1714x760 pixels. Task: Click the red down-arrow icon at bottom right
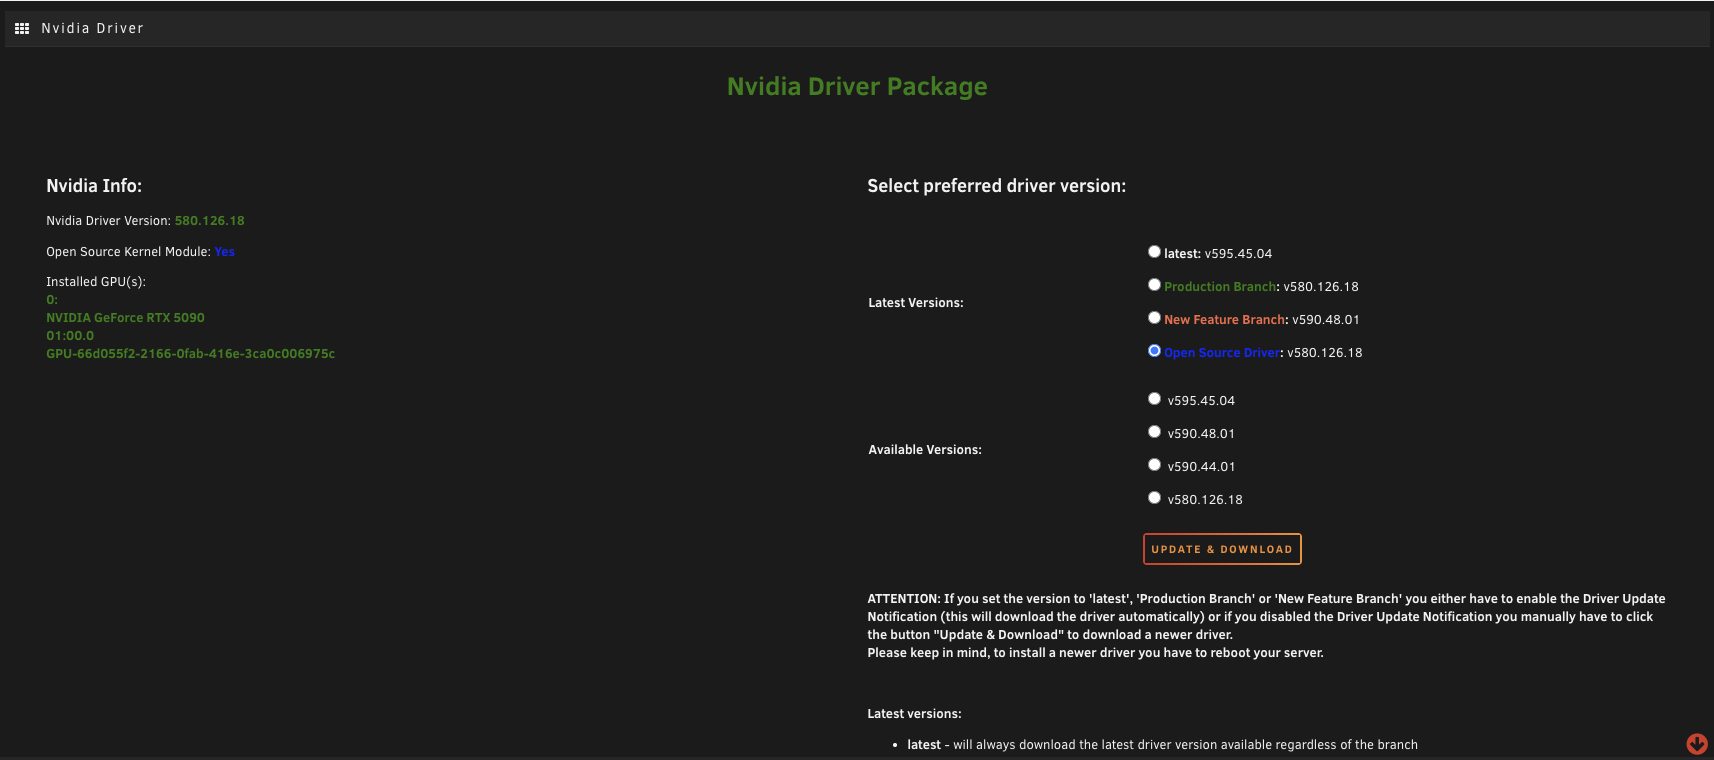pos(1696,743)
